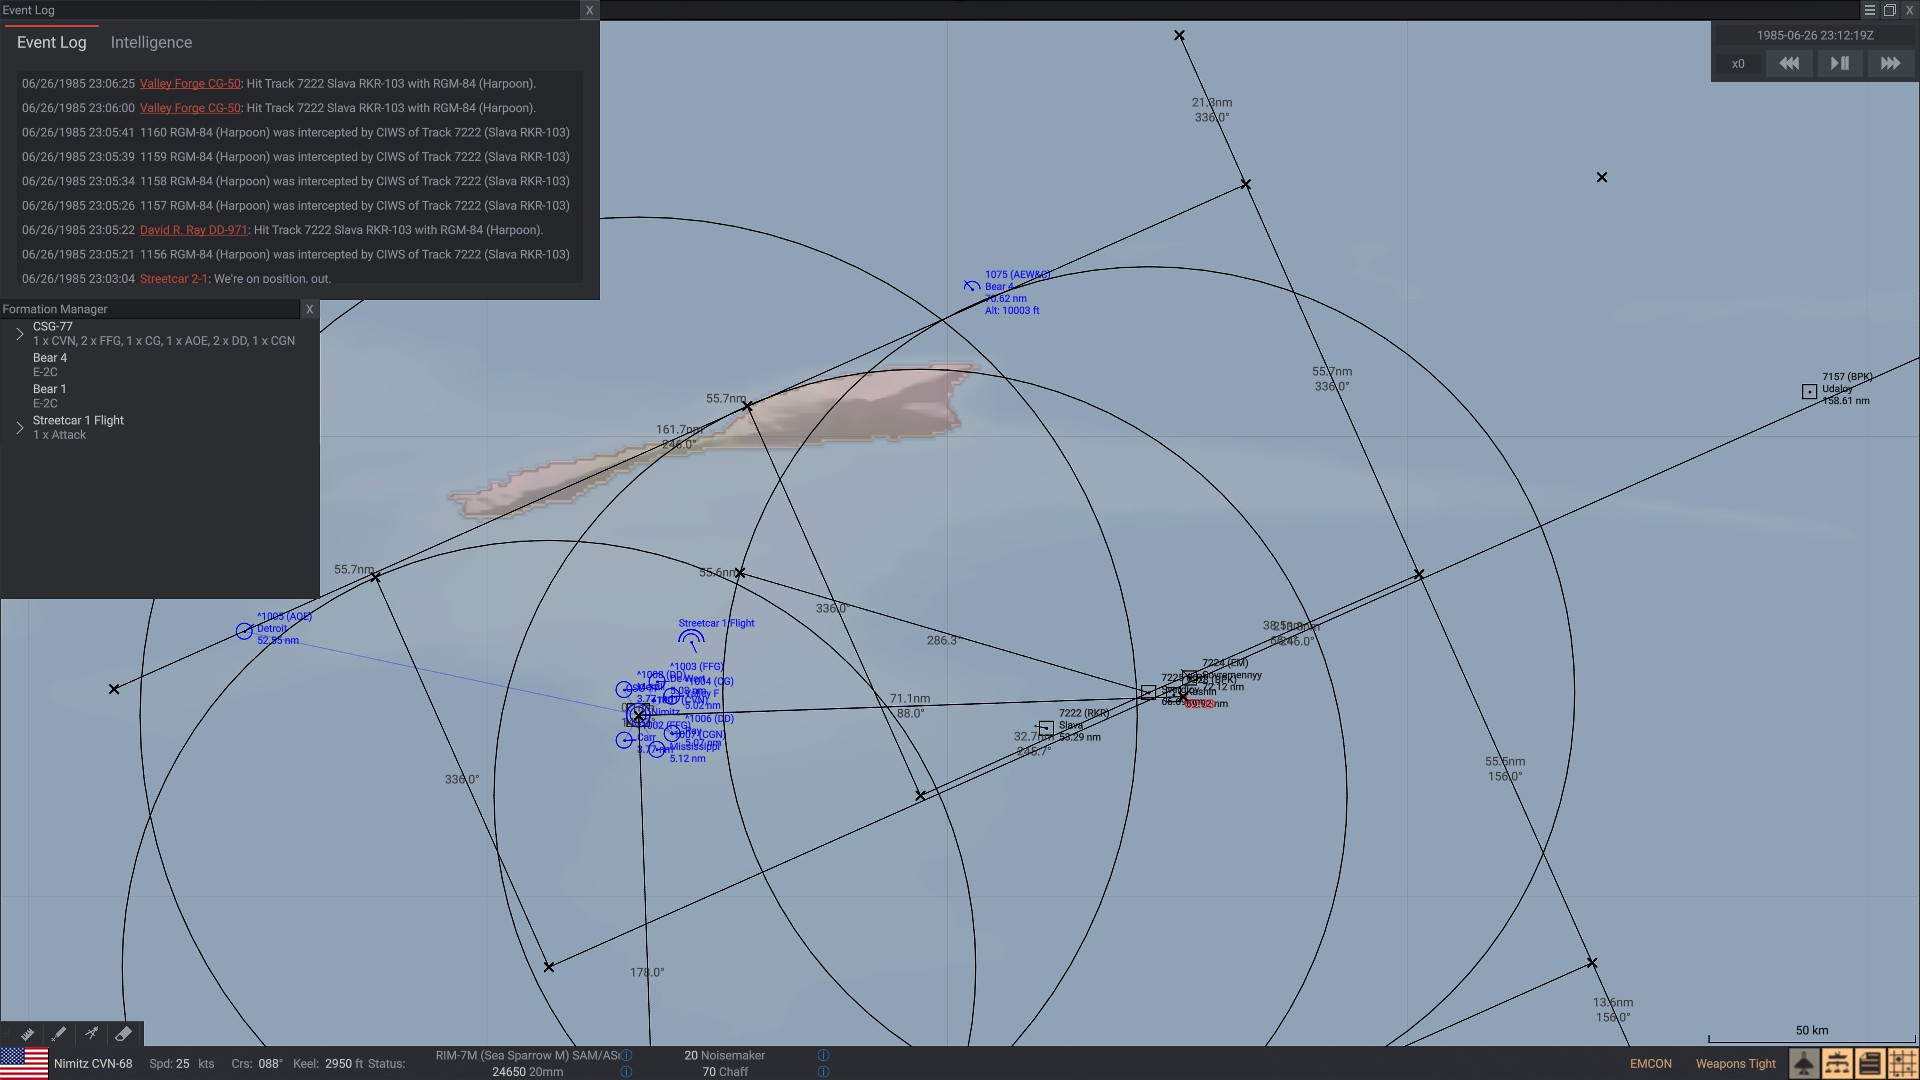Open the hamburger main menu

click(1869, 10)
